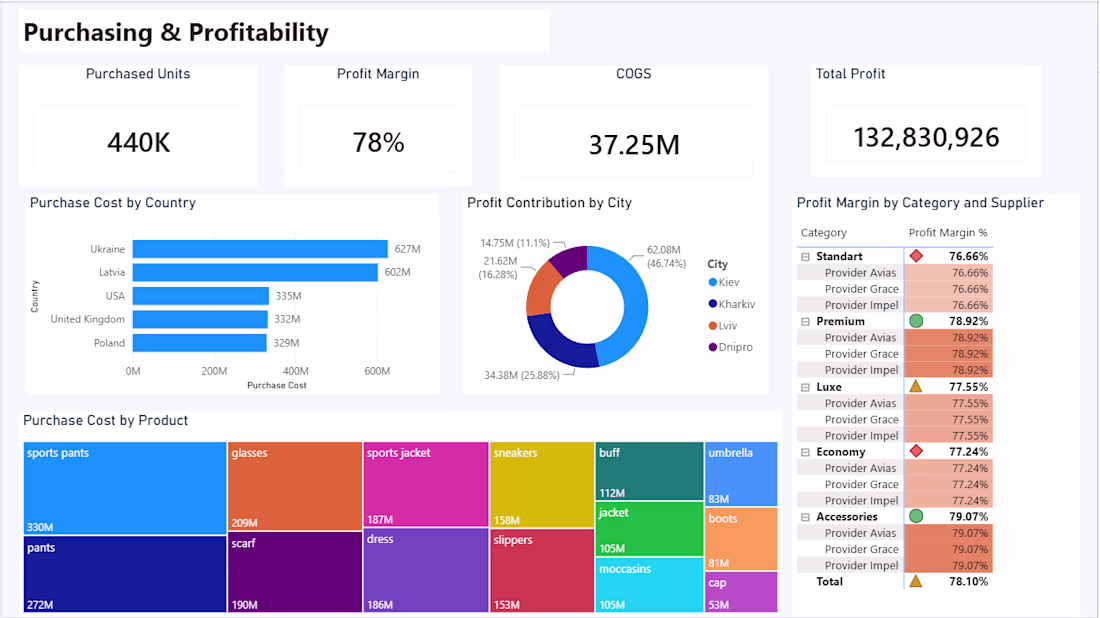Select the sneakers treemap tile
The width and height of the screenshot is (1100, 618).
click(x=542, y=485)
